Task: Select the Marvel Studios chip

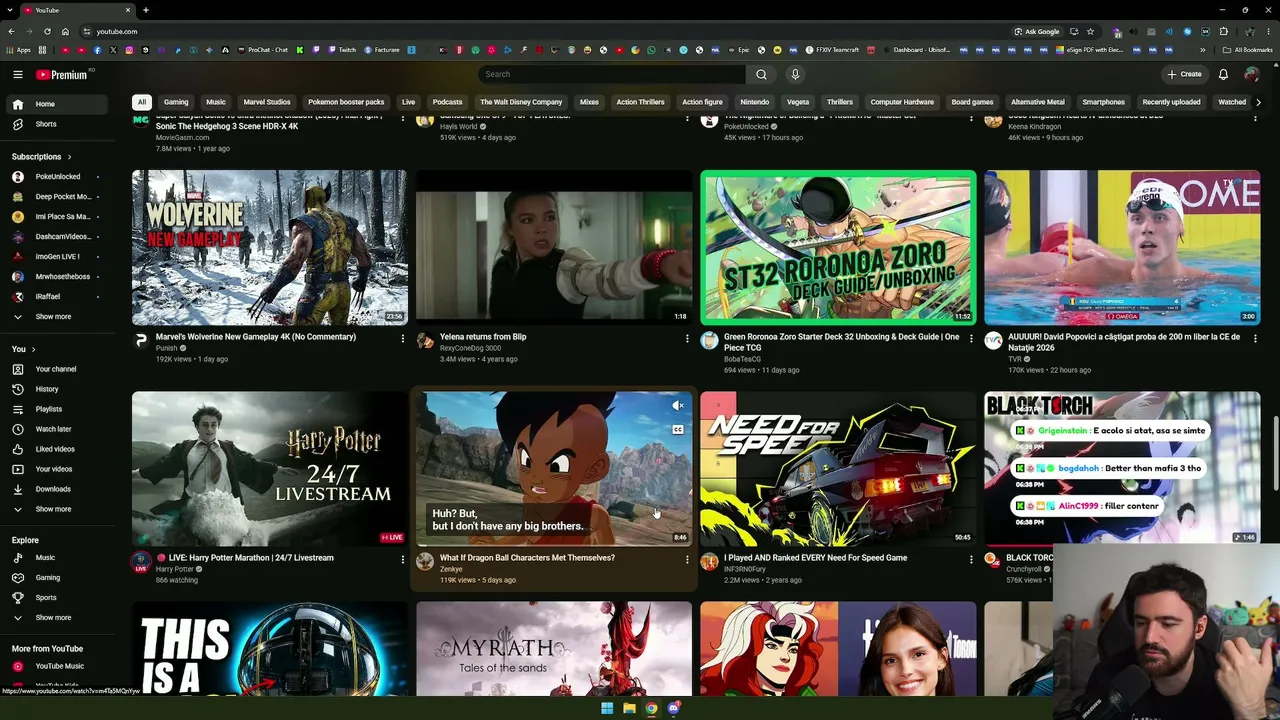Action: pos(267,102)
